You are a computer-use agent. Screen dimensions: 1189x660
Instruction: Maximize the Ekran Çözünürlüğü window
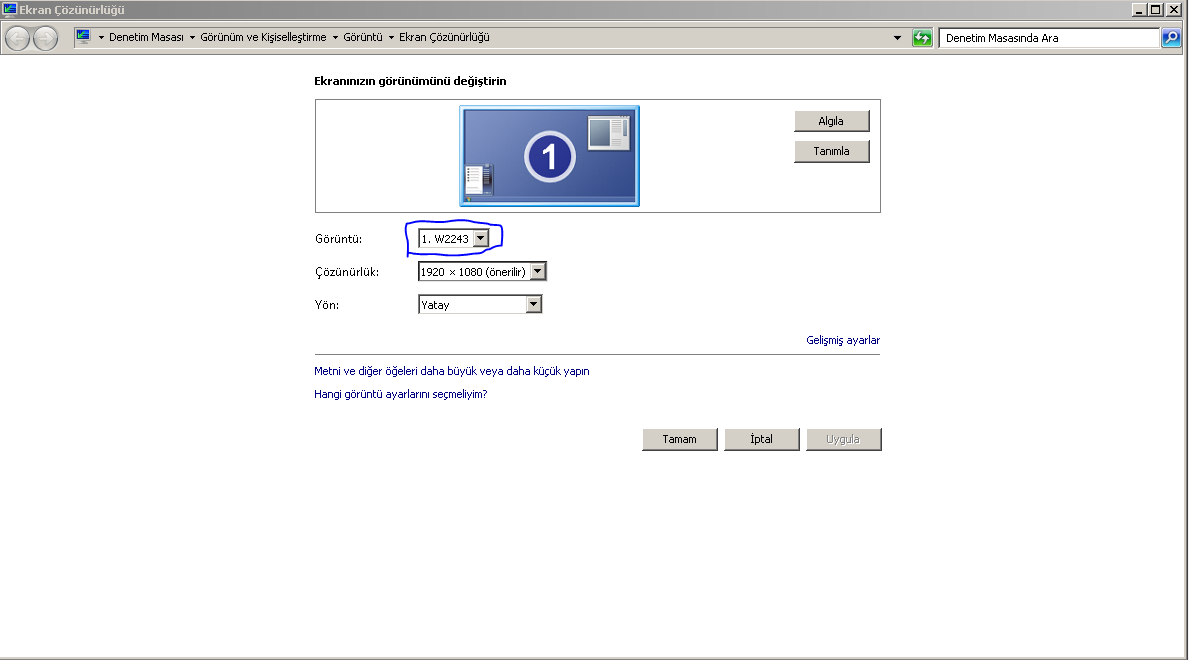1156,10
